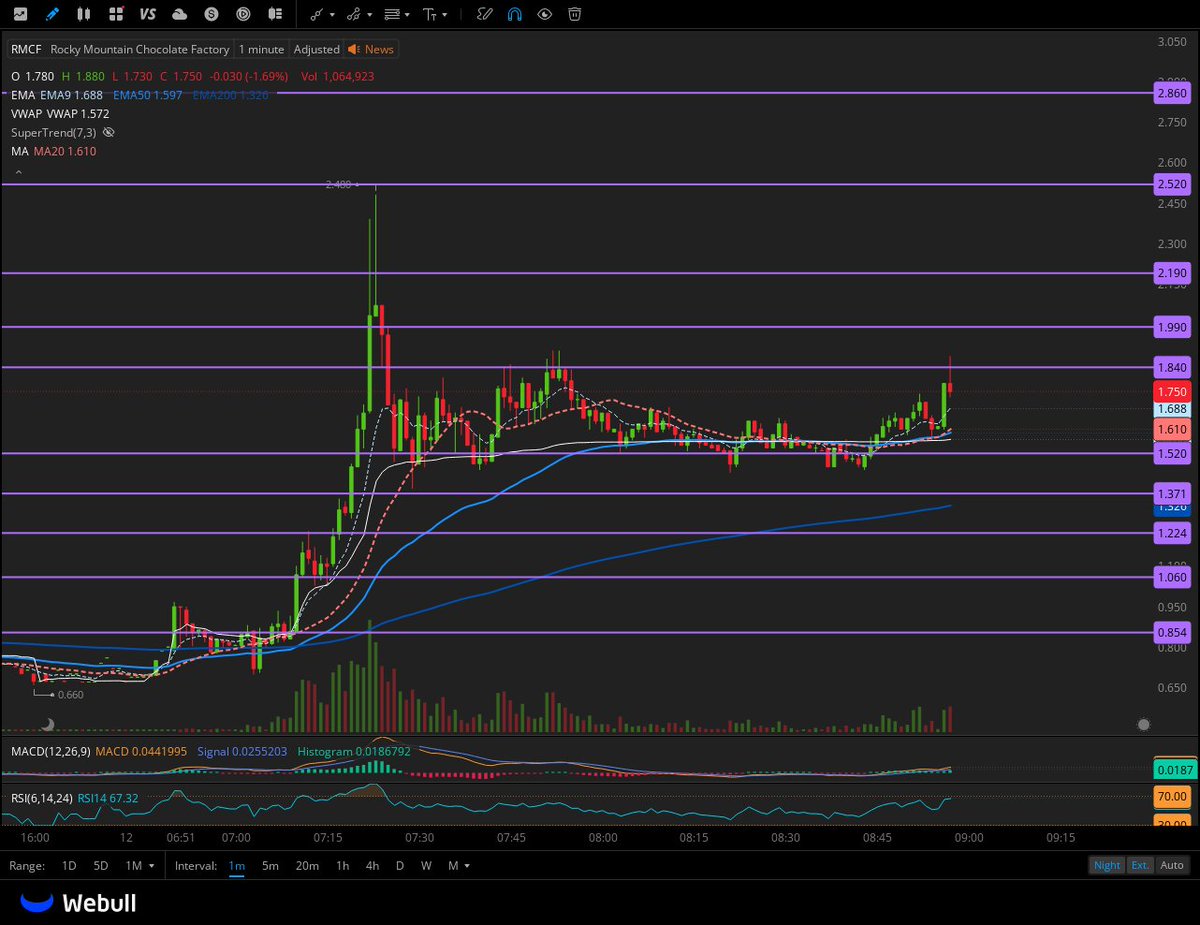Image resolution: width=1200 pixels, height=925 pixels.
Task: Click the cloud save icon
Action: [180, 14]
